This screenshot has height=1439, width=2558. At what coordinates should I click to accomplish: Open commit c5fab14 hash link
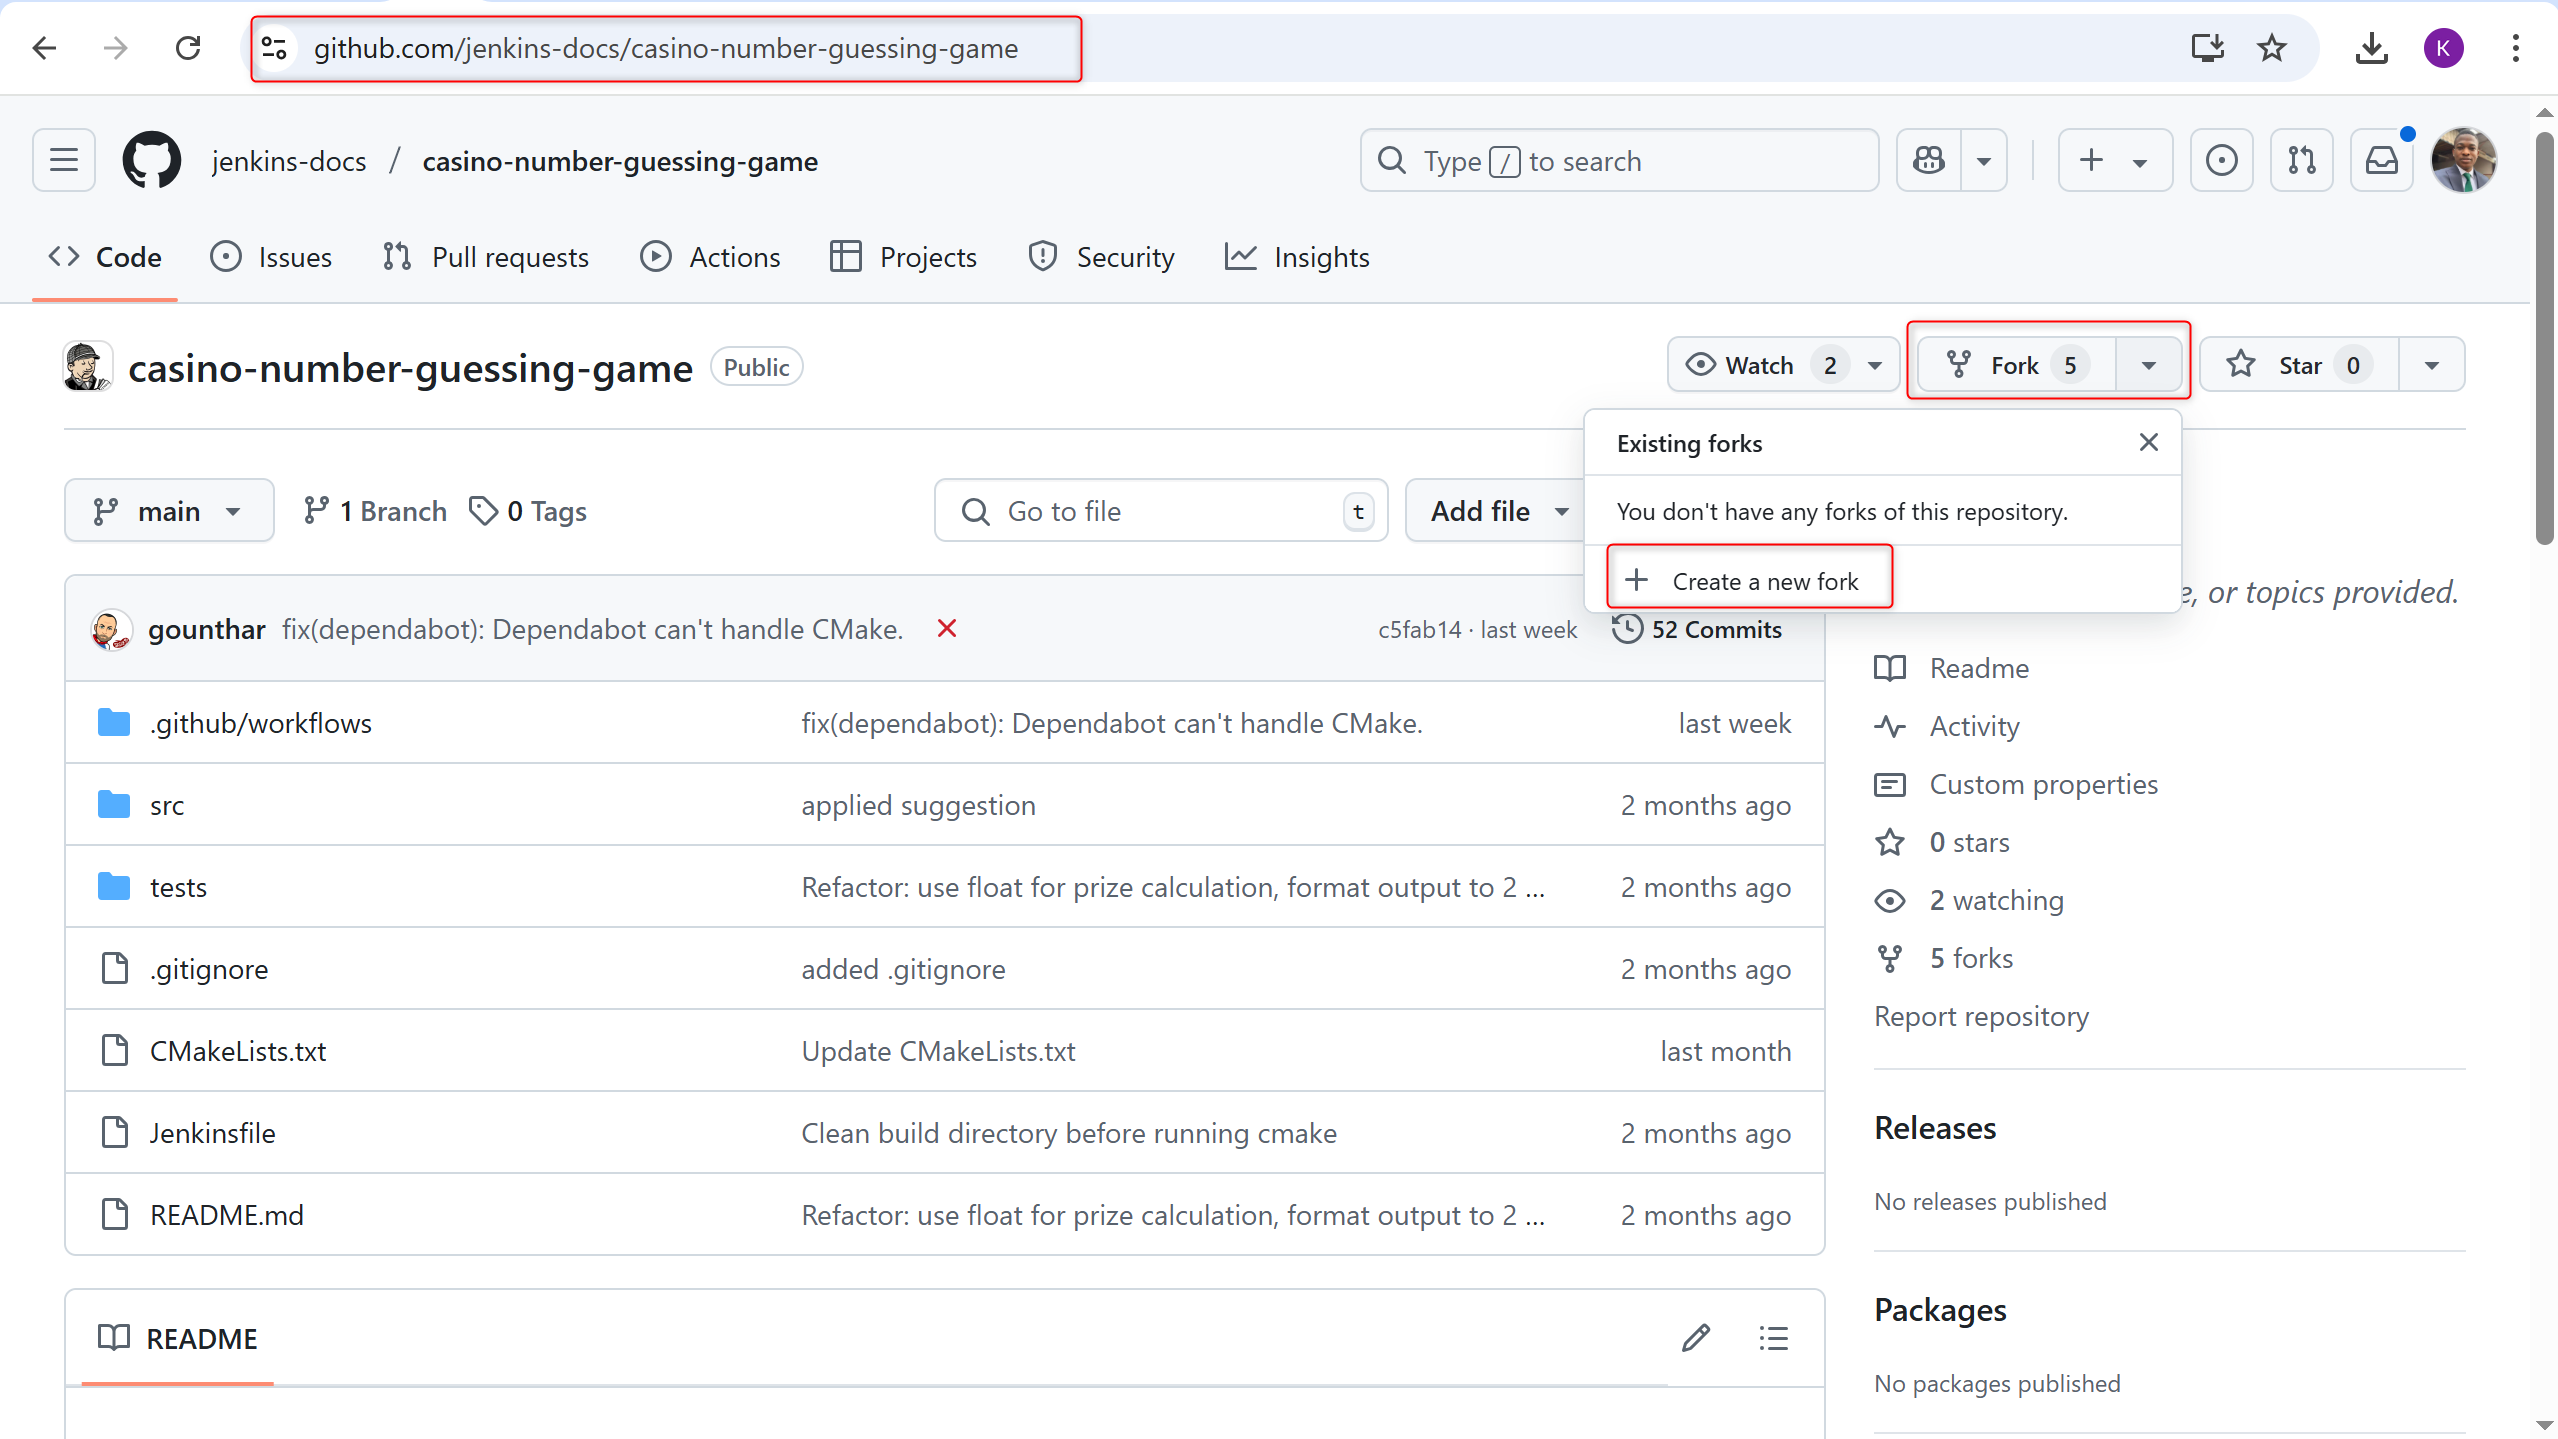[x=1419, y=629]
